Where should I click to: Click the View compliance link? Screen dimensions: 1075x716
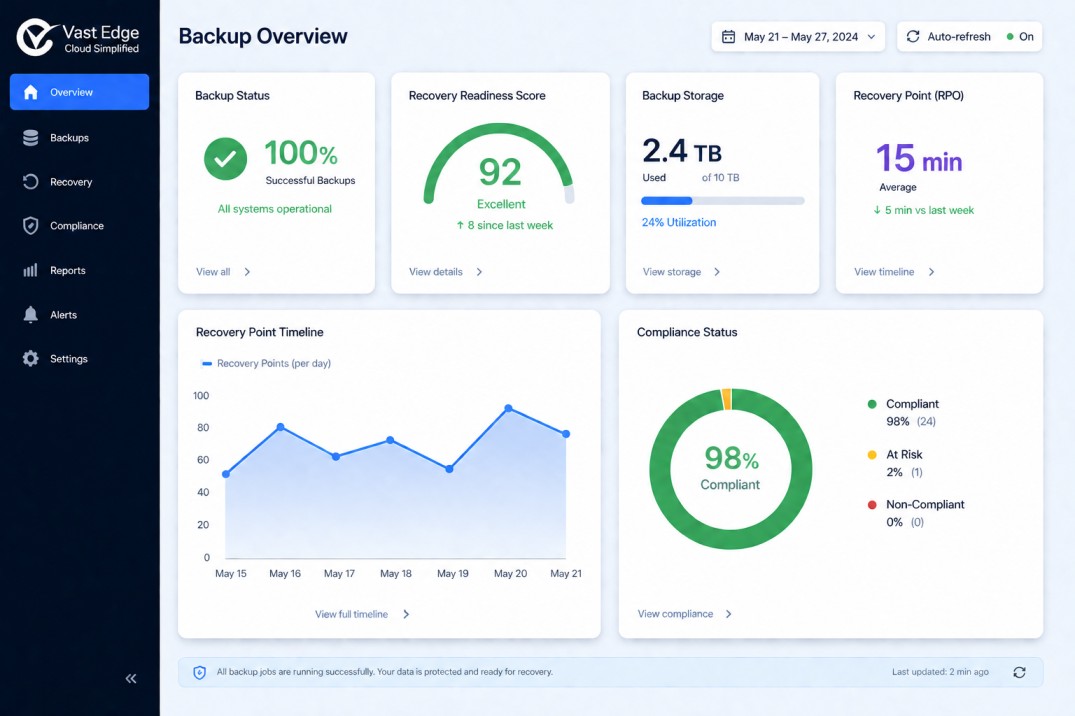click(x=675, y=614)
